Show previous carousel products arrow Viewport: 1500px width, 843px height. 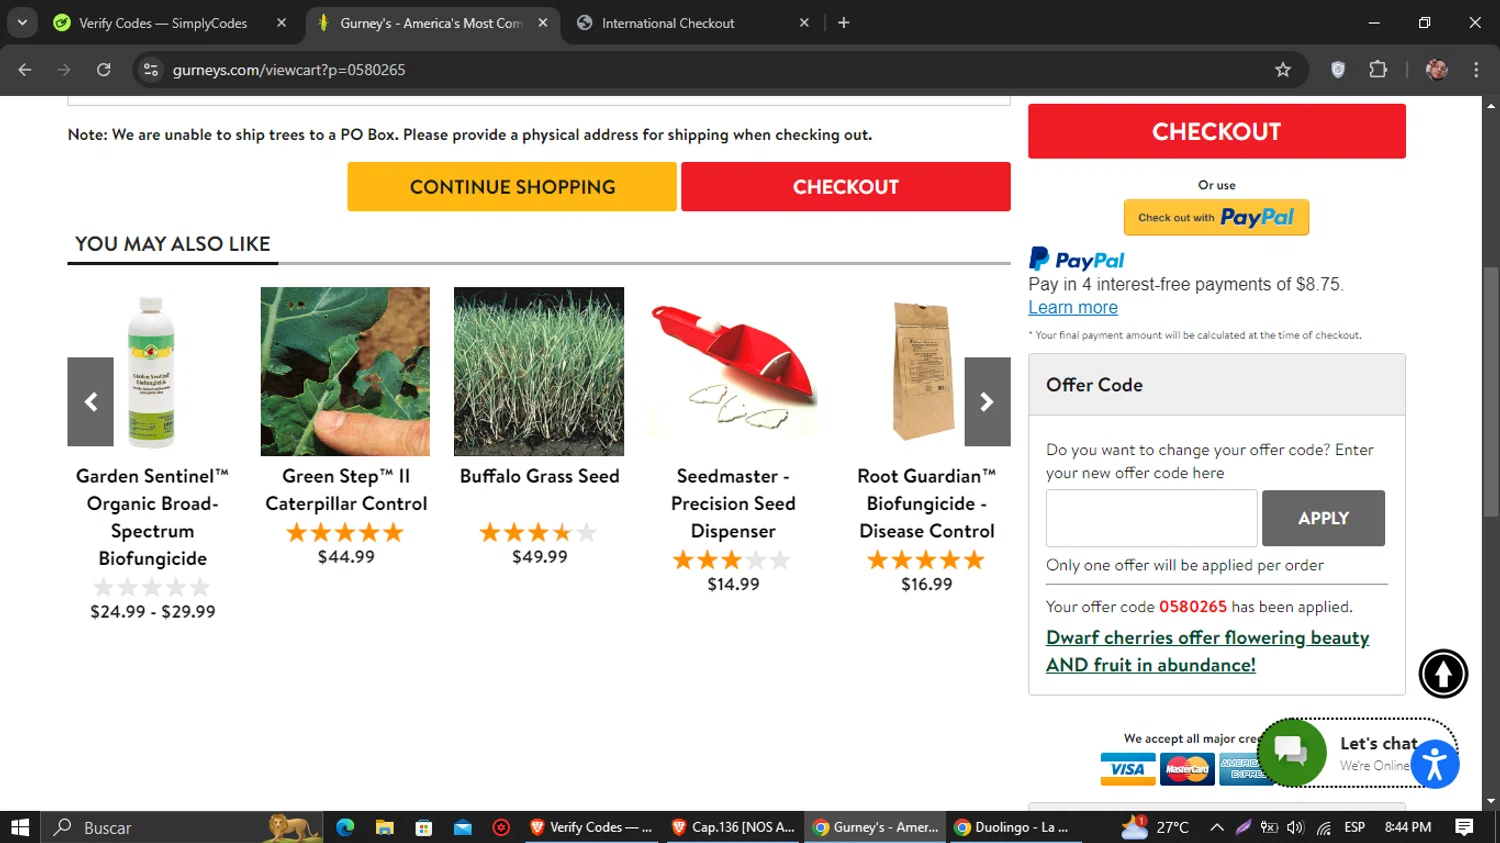coord(91,402)
